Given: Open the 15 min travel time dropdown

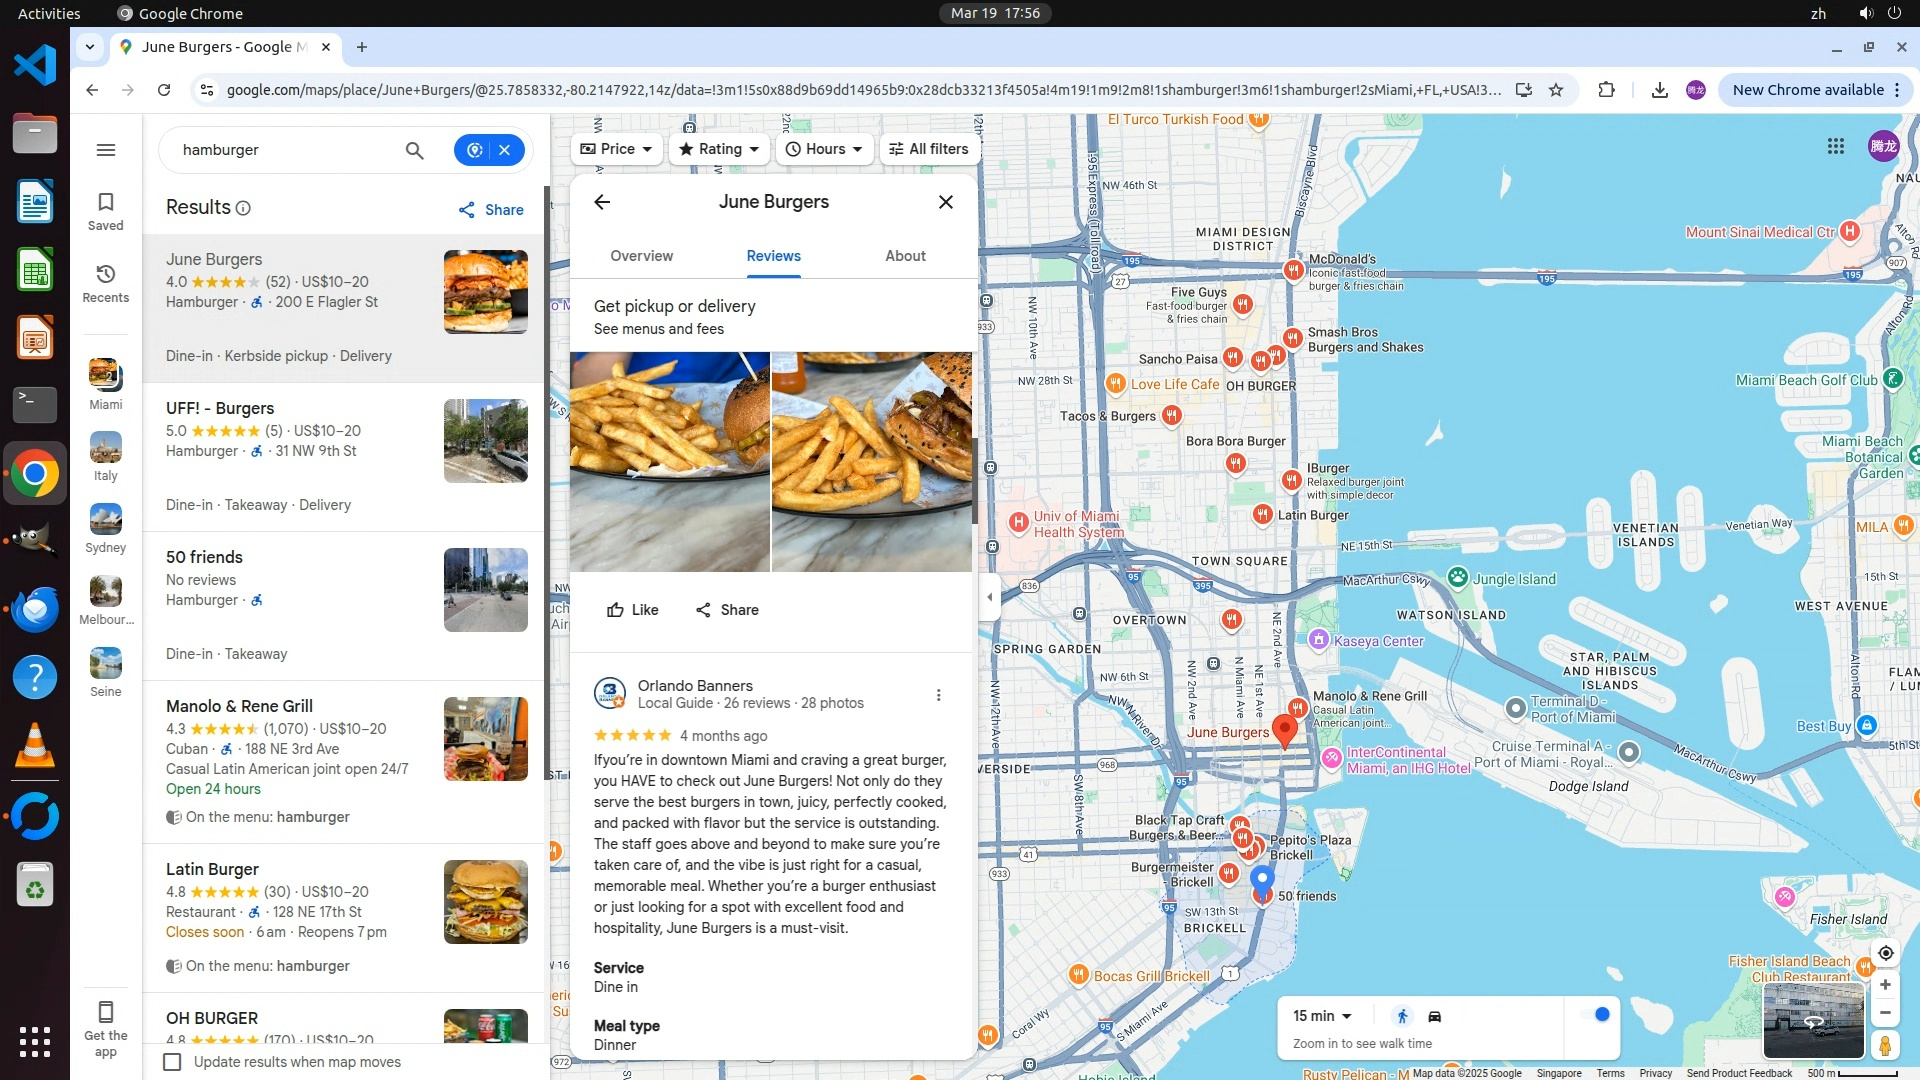Looking at the screenshot, I should (x=1322, y=1016).
